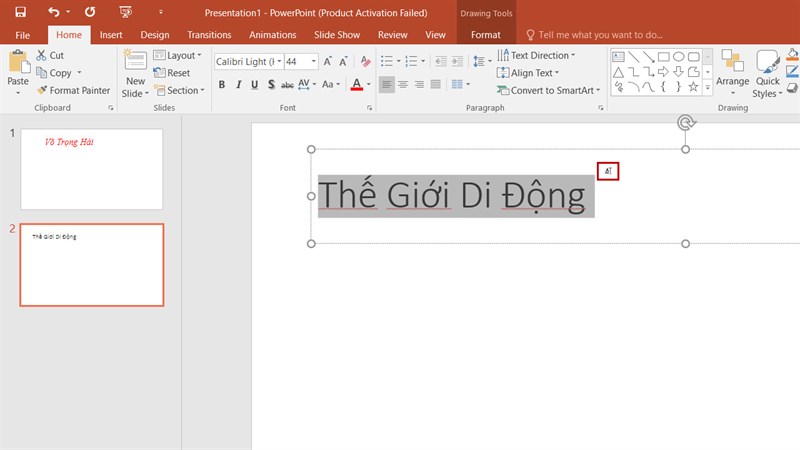Open the Font dialog launcher
Screen dimensions: 800x450
pos(369,108)
